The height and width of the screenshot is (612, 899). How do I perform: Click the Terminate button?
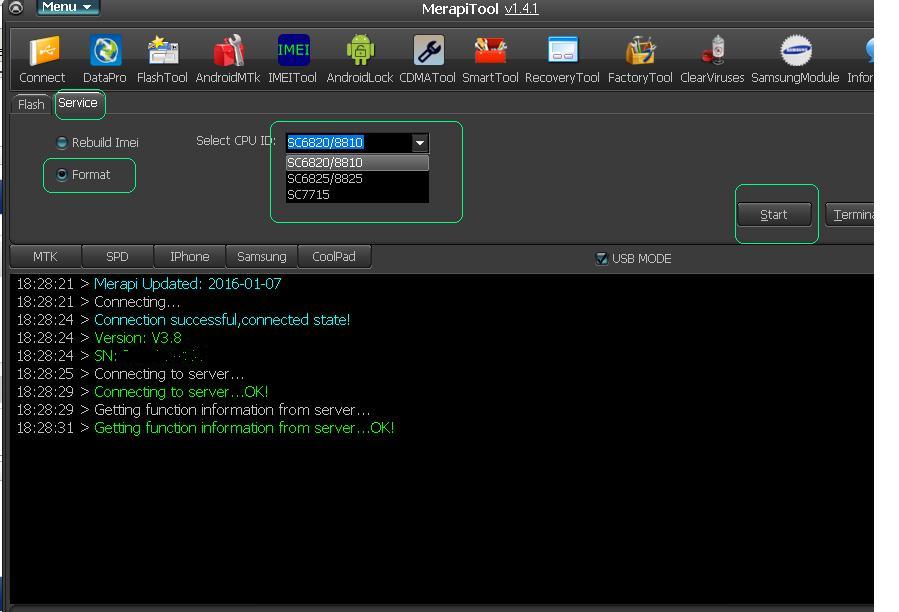[x=850, y=215]
